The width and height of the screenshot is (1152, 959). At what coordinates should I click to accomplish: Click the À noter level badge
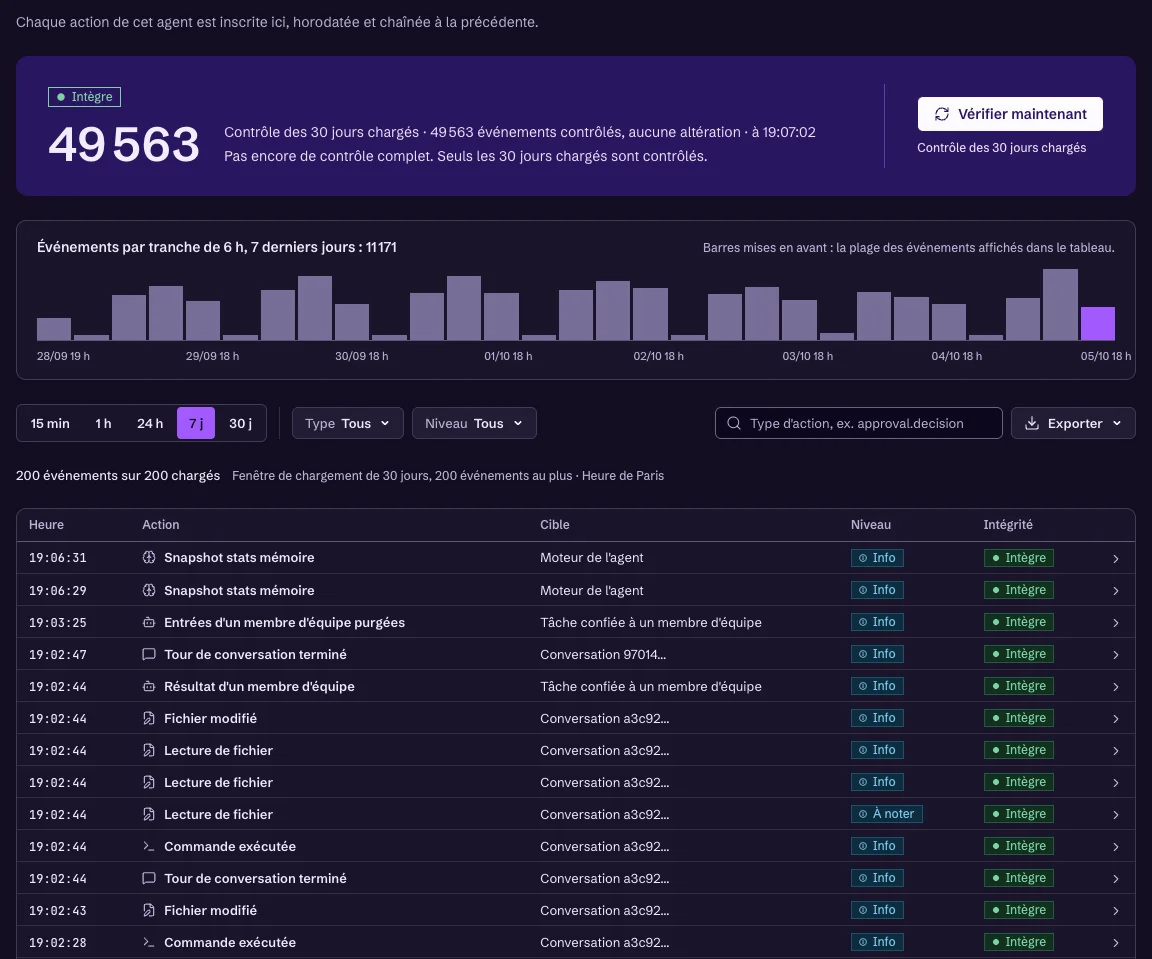coord(887,814)
